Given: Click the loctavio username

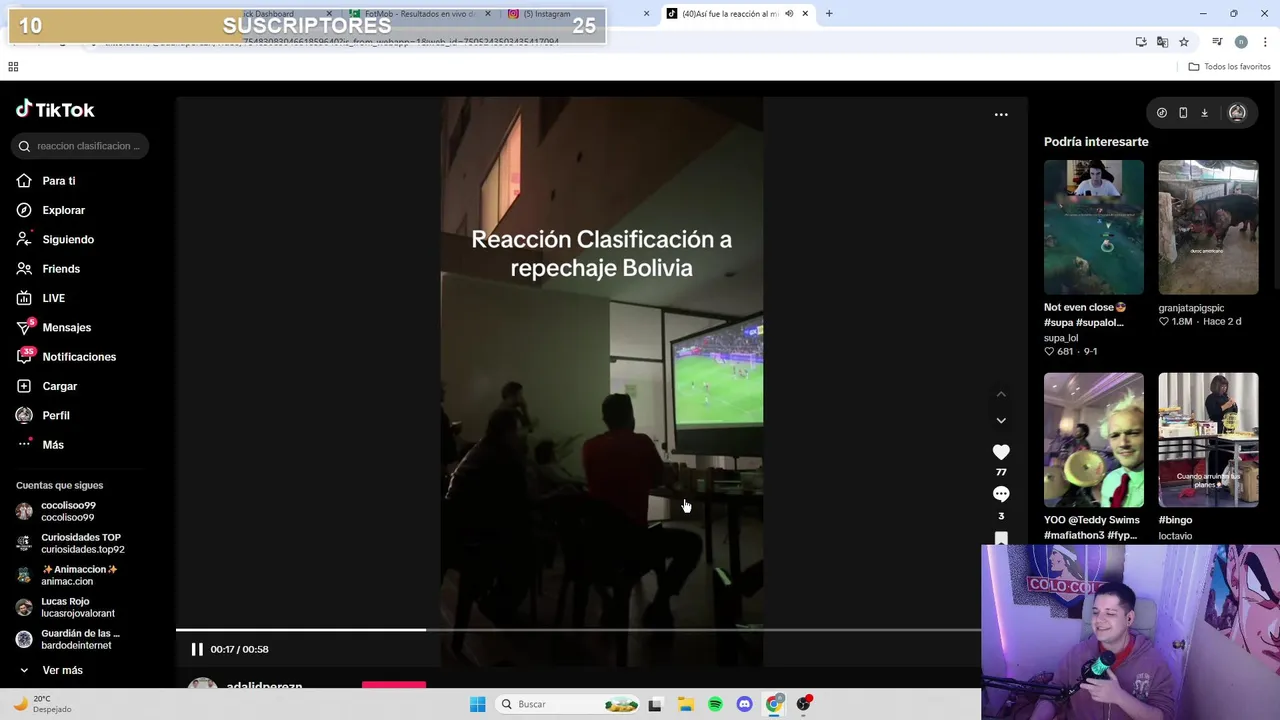Looking at the screenshot, I should 1175,536.
